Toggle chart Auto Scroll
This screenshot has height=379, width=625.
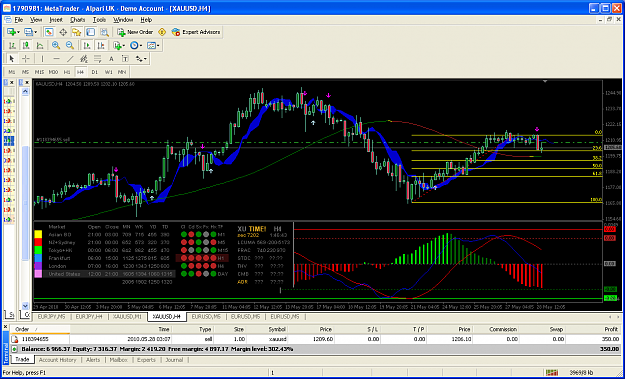[x=87, y=45]
